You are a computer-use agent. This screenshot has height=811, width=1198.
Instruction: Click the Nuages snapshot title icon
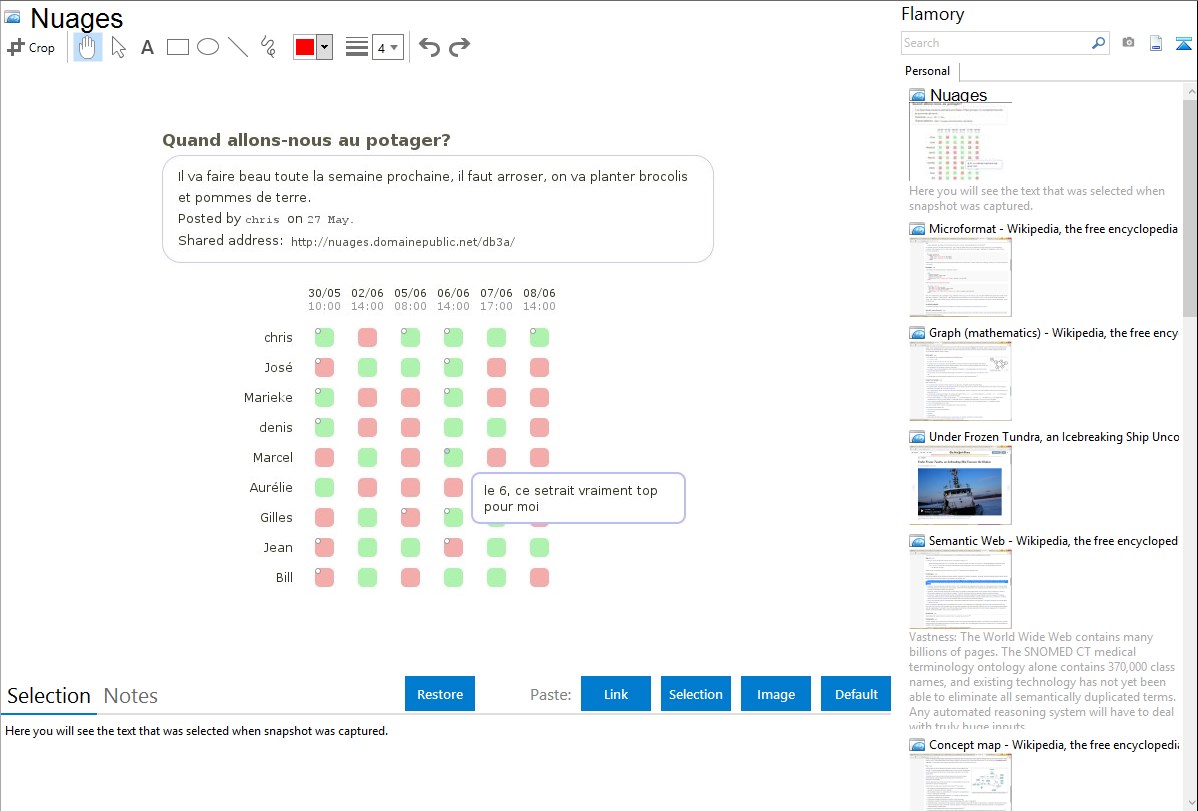tap(13, 17)
